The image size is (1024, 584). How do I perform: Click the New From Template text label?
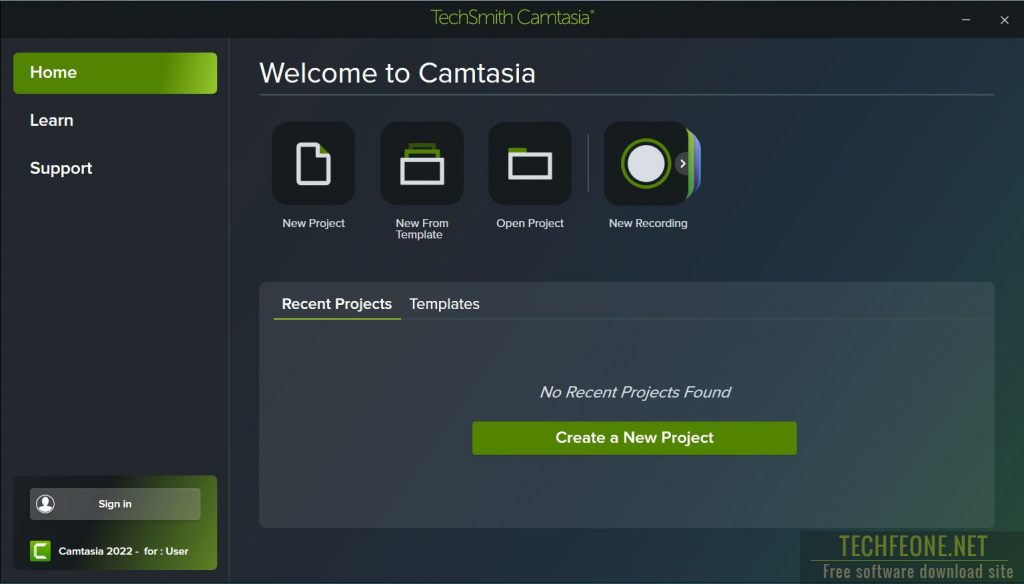pyautogui.click(x=422, y=229)
